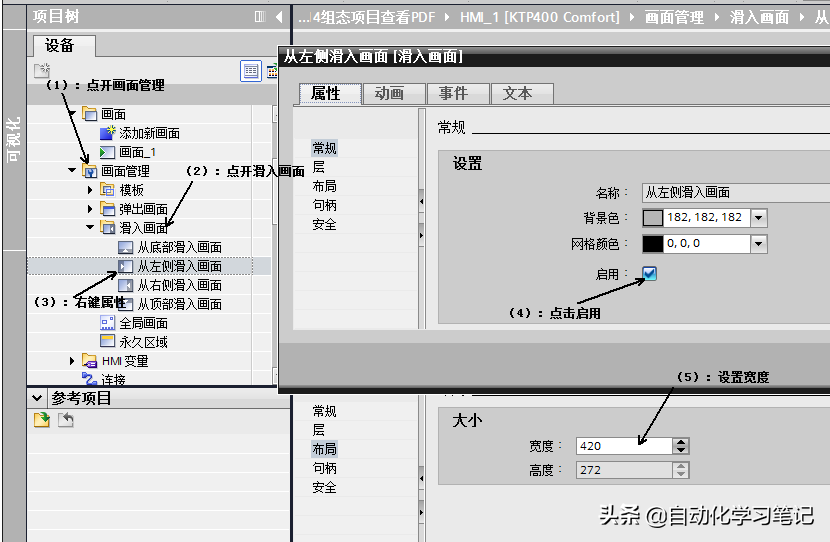This screenshot has height=542, width=830.
Task: Select 安全 in the upper properties list
Action: point(324,224)
